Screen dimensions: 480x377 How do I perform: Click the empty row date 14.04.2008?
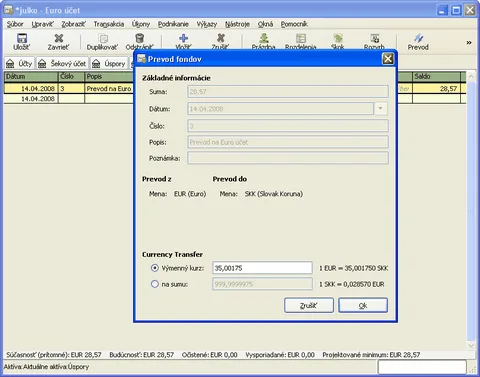[31, 99]
